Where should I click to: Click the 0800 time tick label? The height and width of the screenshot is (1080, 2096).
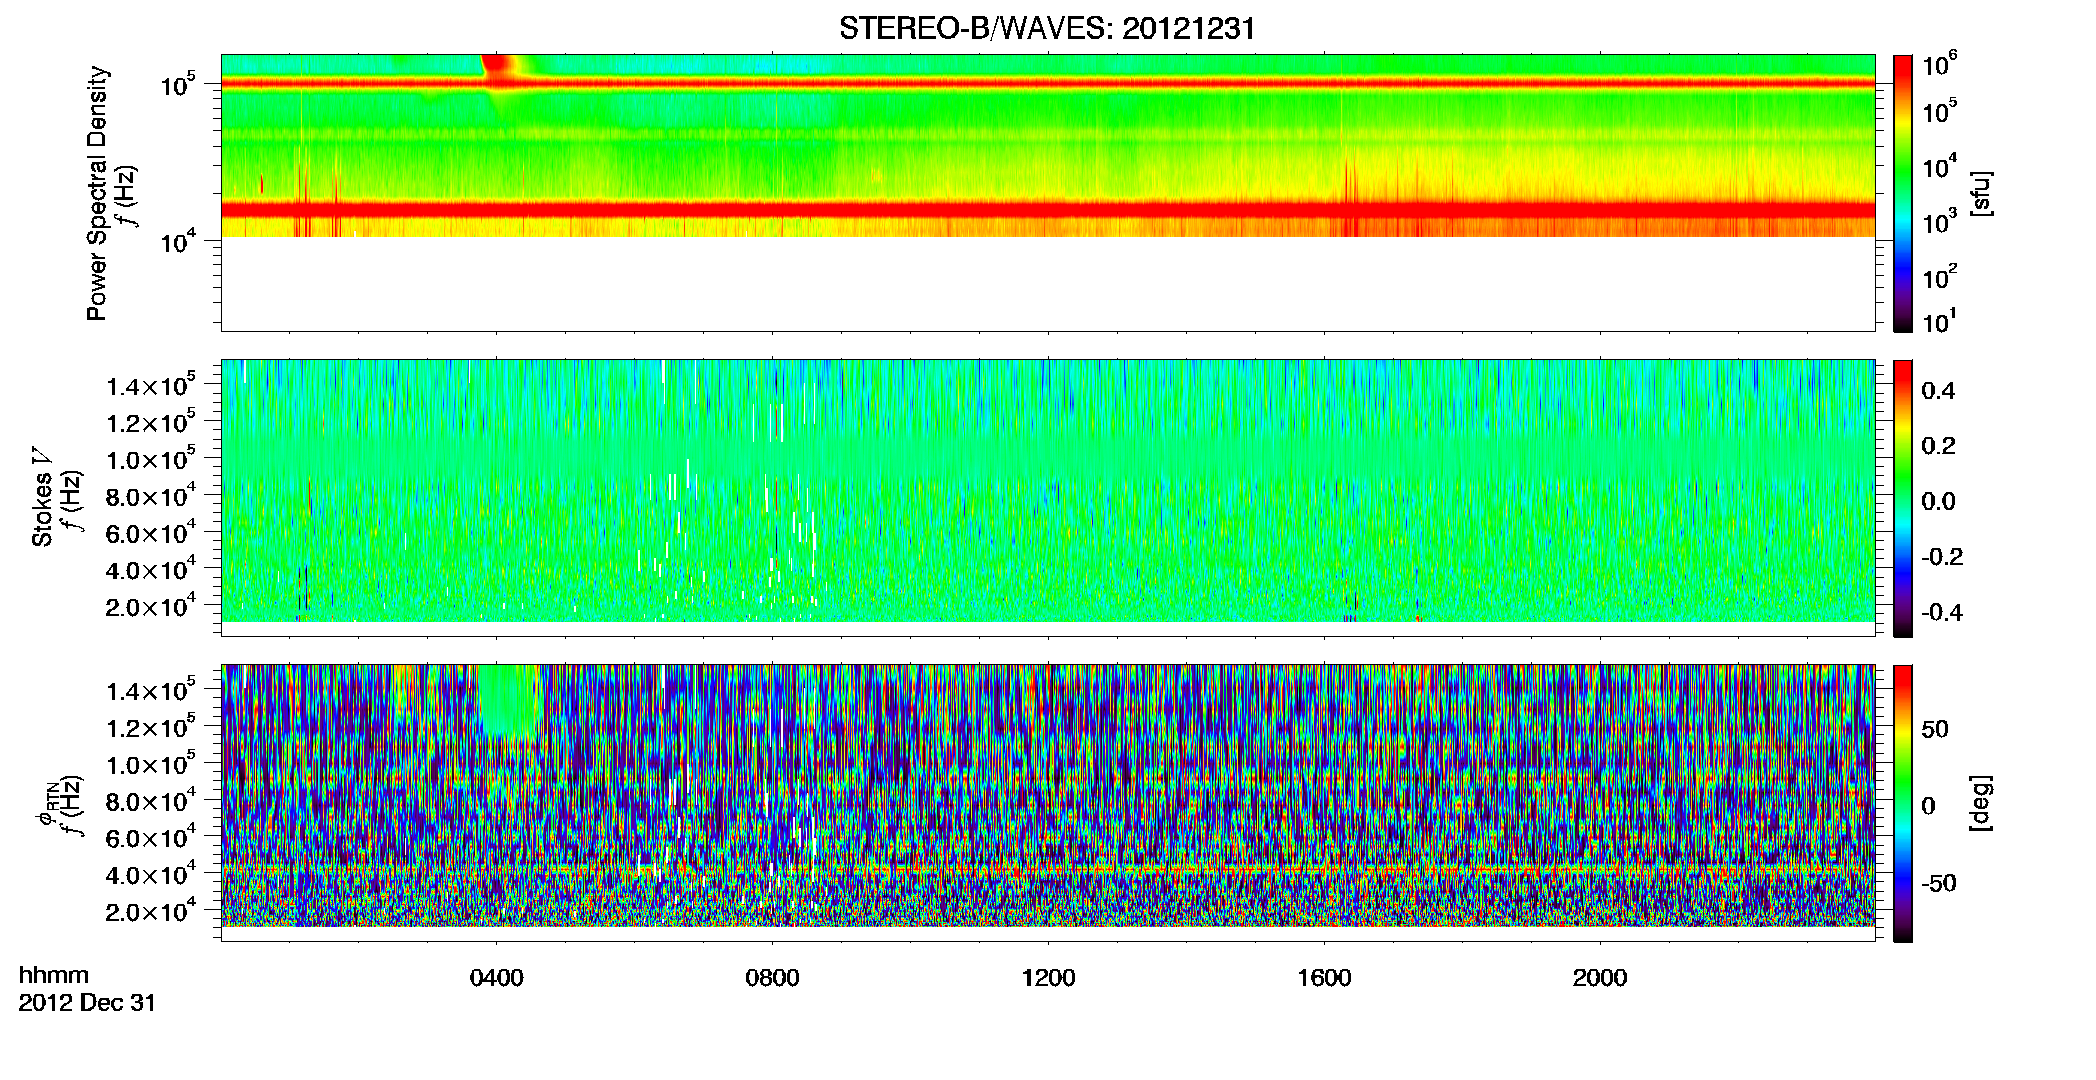[772, 977]
